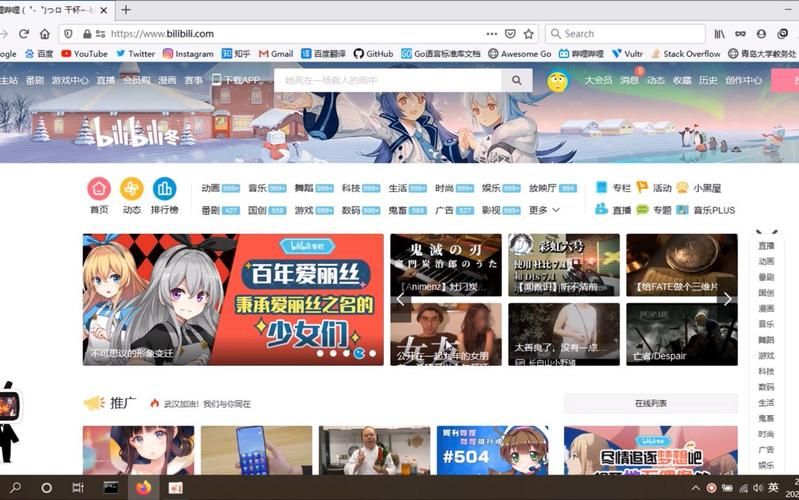This screenshot has height=500, width=799.
Task: Show hidden tray icons with the chevron
Action: 695,488
